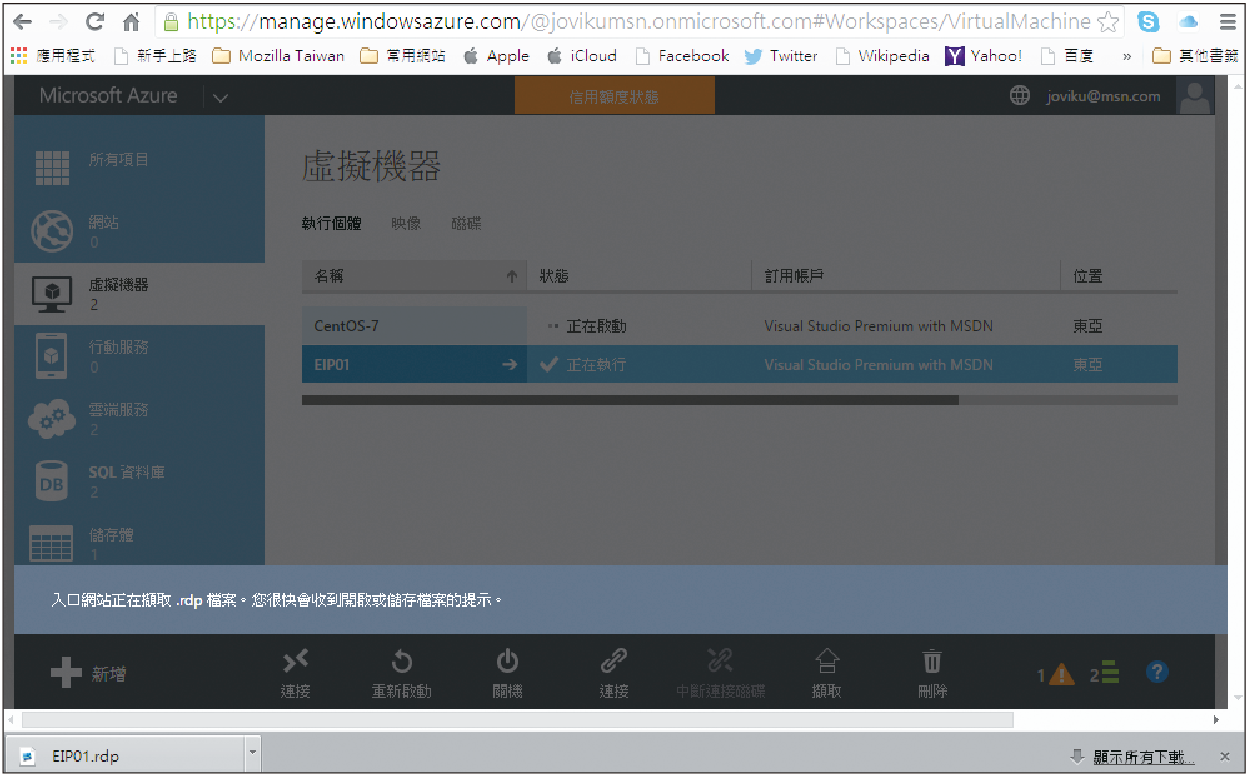Viewport: 1249px width, 777px height.
Task: Select the EIP01 virtual machine name
Action: point(332,365)
